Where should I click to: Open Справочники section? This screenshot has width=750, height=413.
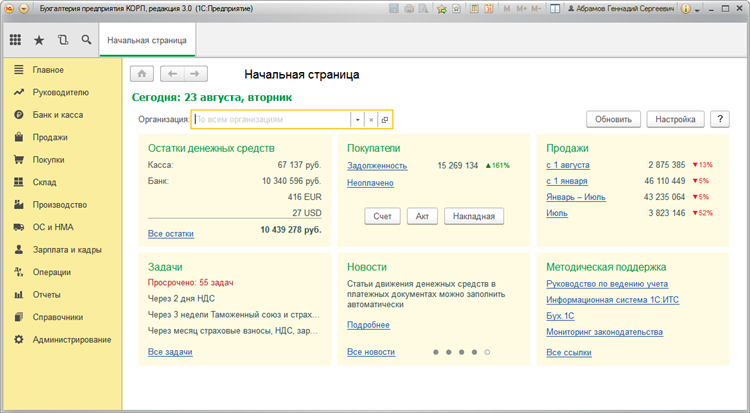(x=58, y=317)
